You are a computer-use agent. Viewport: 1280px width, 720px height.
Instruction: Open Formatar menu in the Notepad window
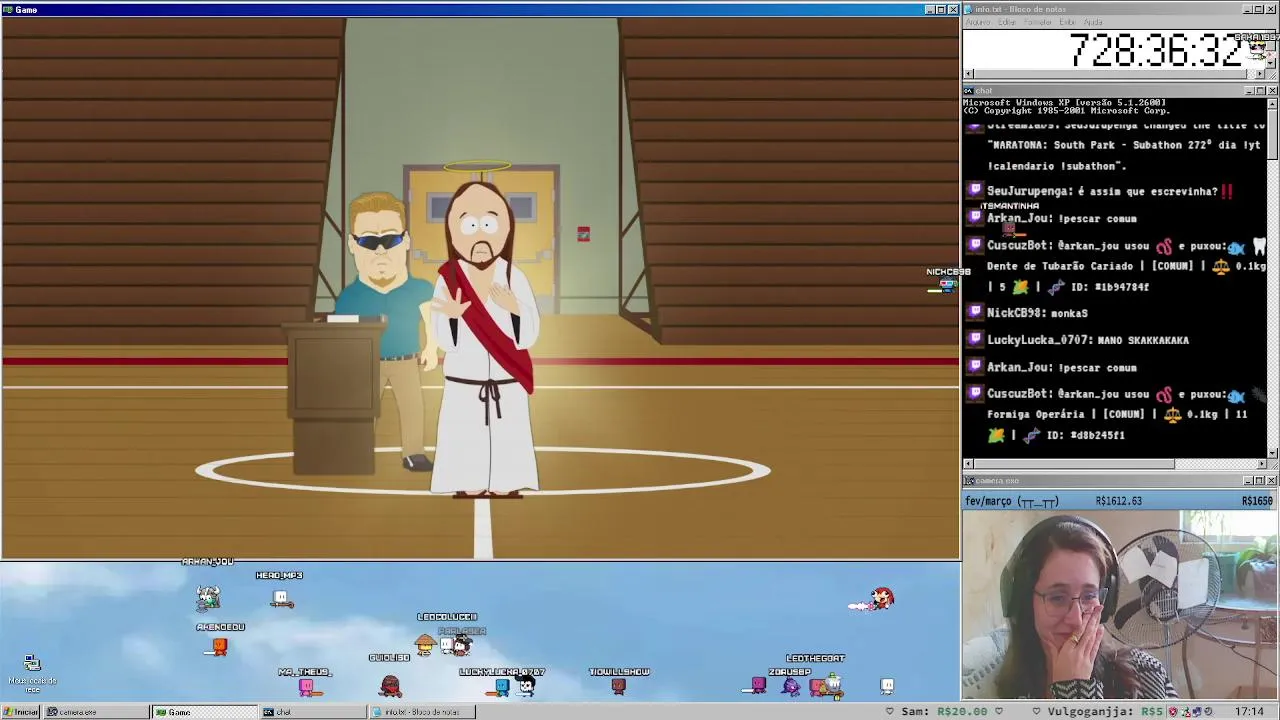click(1038, 22)
